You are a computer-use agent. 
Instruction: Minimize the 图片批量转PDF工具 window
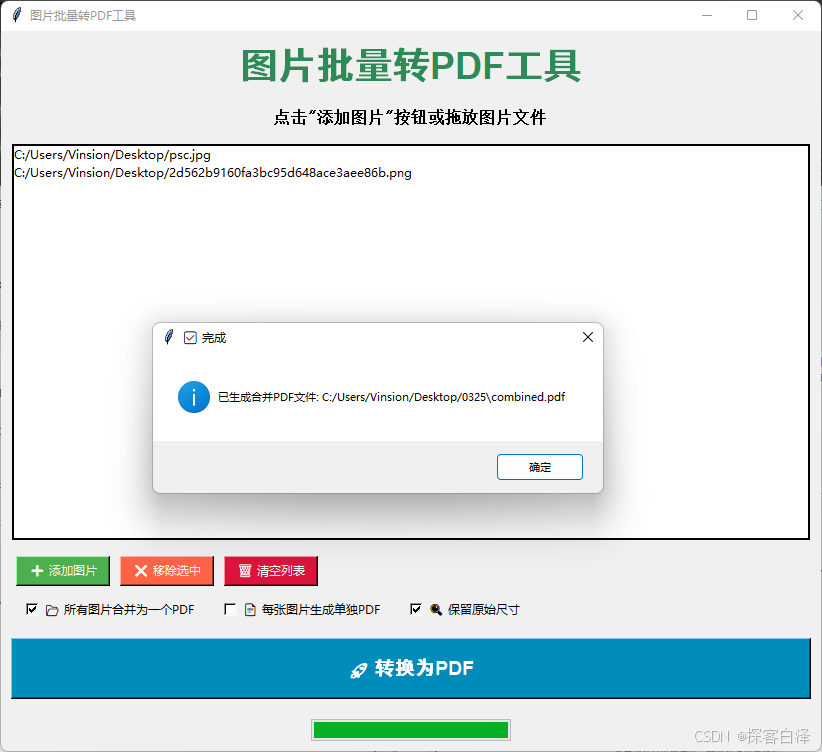click(707, 15)
